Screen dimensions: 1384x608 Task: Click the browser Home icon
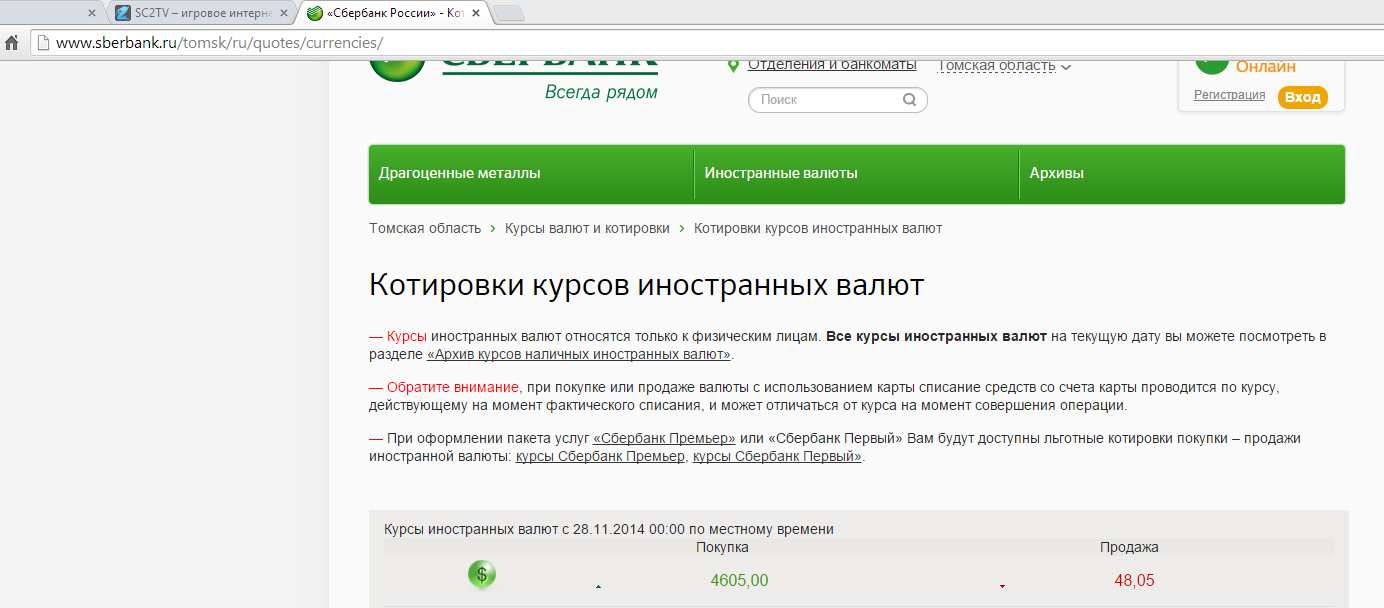pyautogui.click(x=12, y=43)
